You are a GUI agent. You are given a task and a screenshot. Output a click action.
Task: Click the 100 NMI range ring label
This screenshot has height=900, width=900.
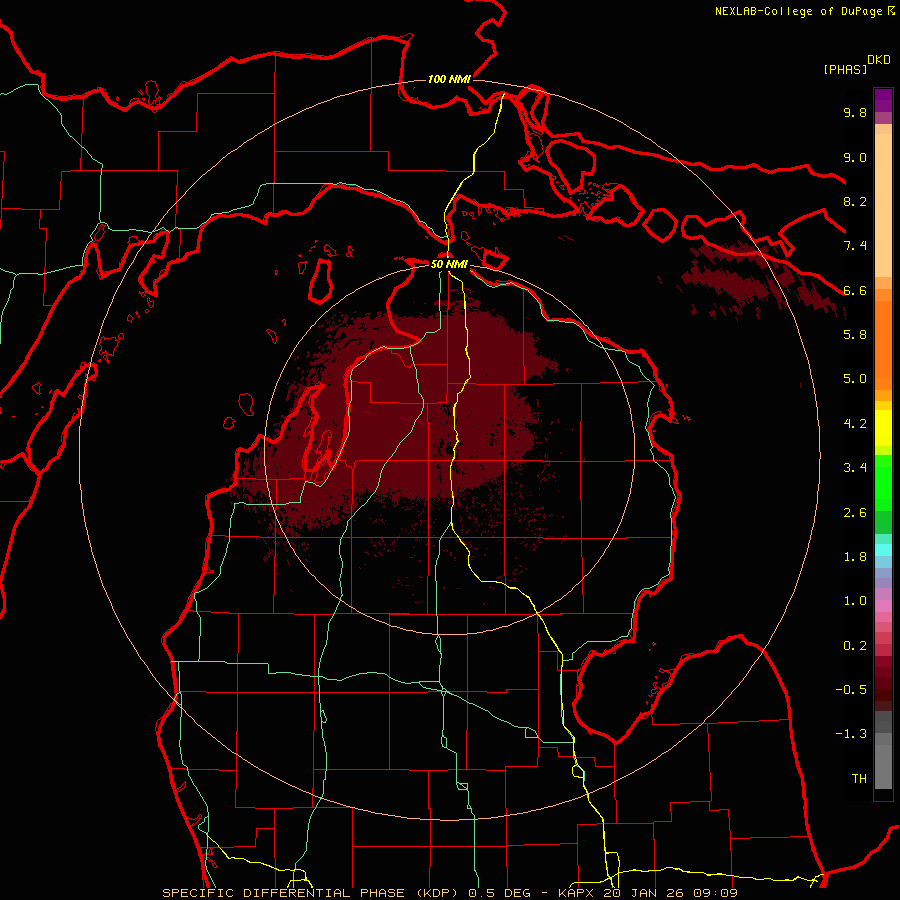pyautogui.click(x=449, y=79)
